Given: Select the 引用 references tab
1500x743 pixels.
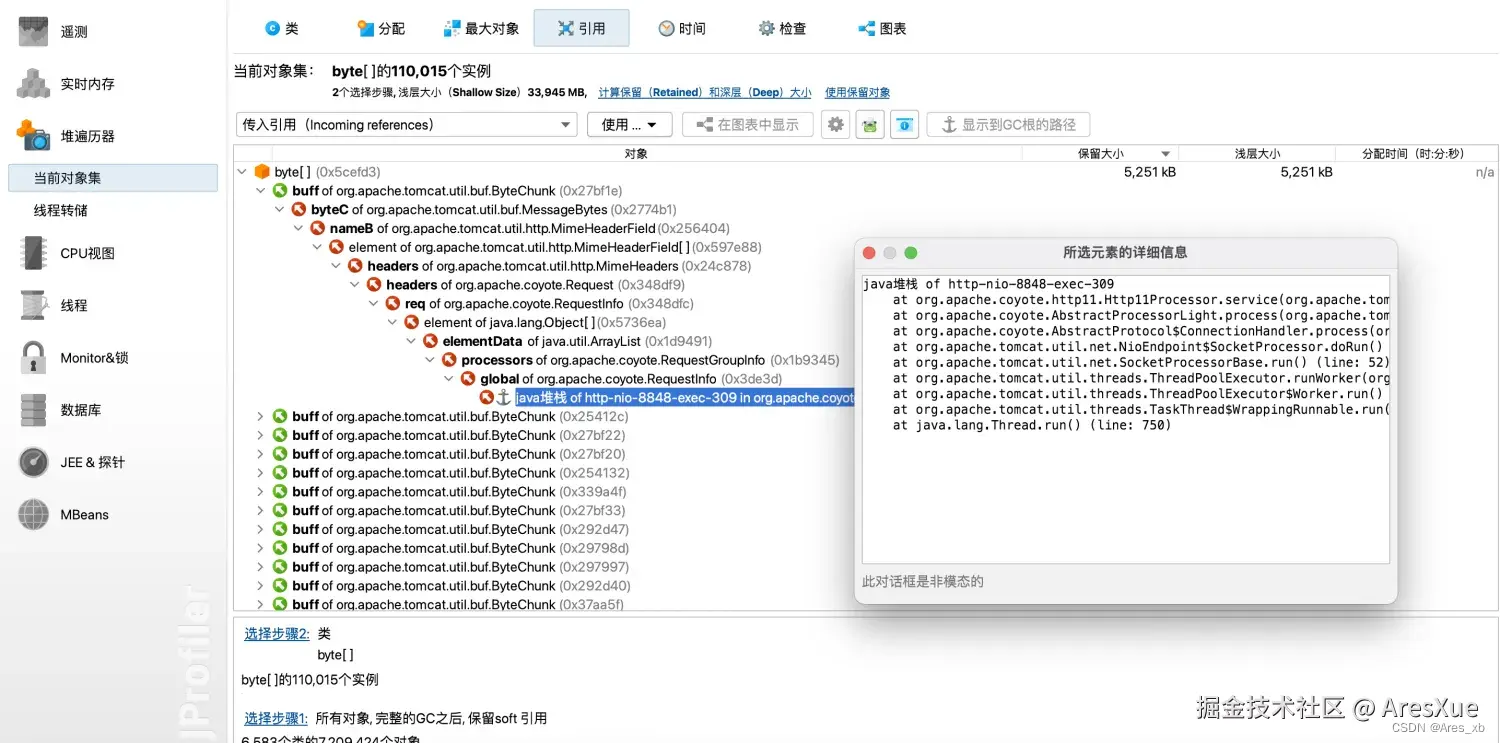Looking at the screenshot, I should click(x=581, y=28).
